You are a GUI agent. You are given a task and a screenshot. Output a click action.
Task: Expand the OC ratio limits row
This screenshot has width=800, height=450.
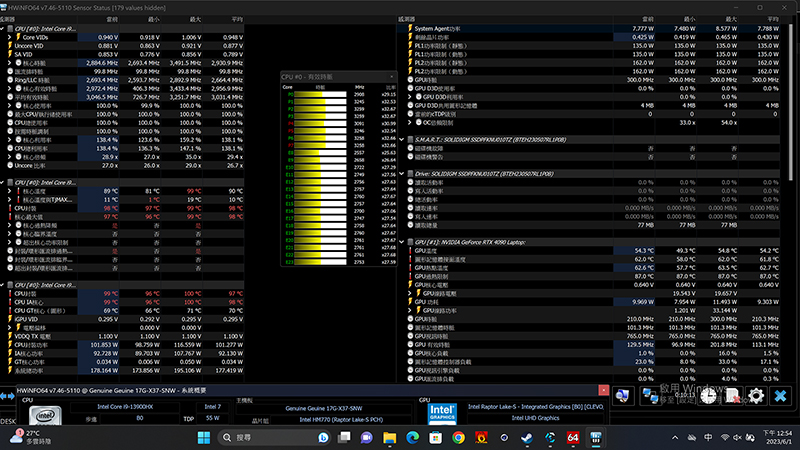click(410, 122)
